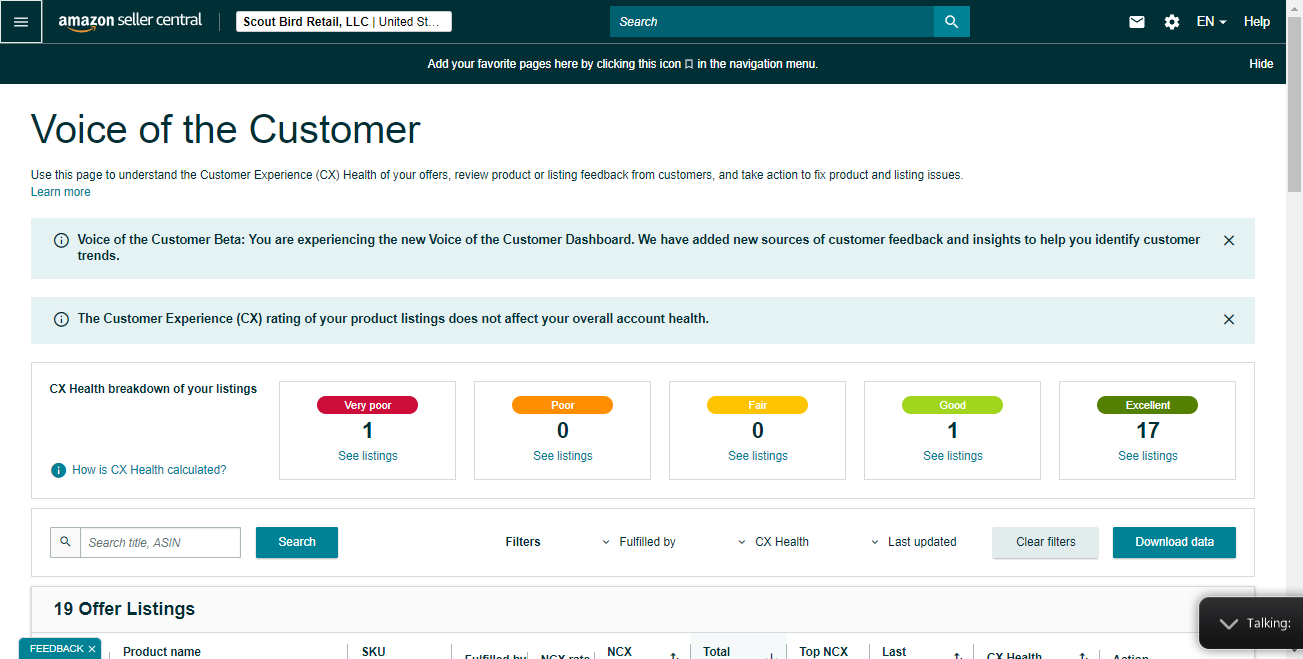Sort by the CX Health column arrow
The height and width of the screenshot is (659, 1303).
point(1083,656)
